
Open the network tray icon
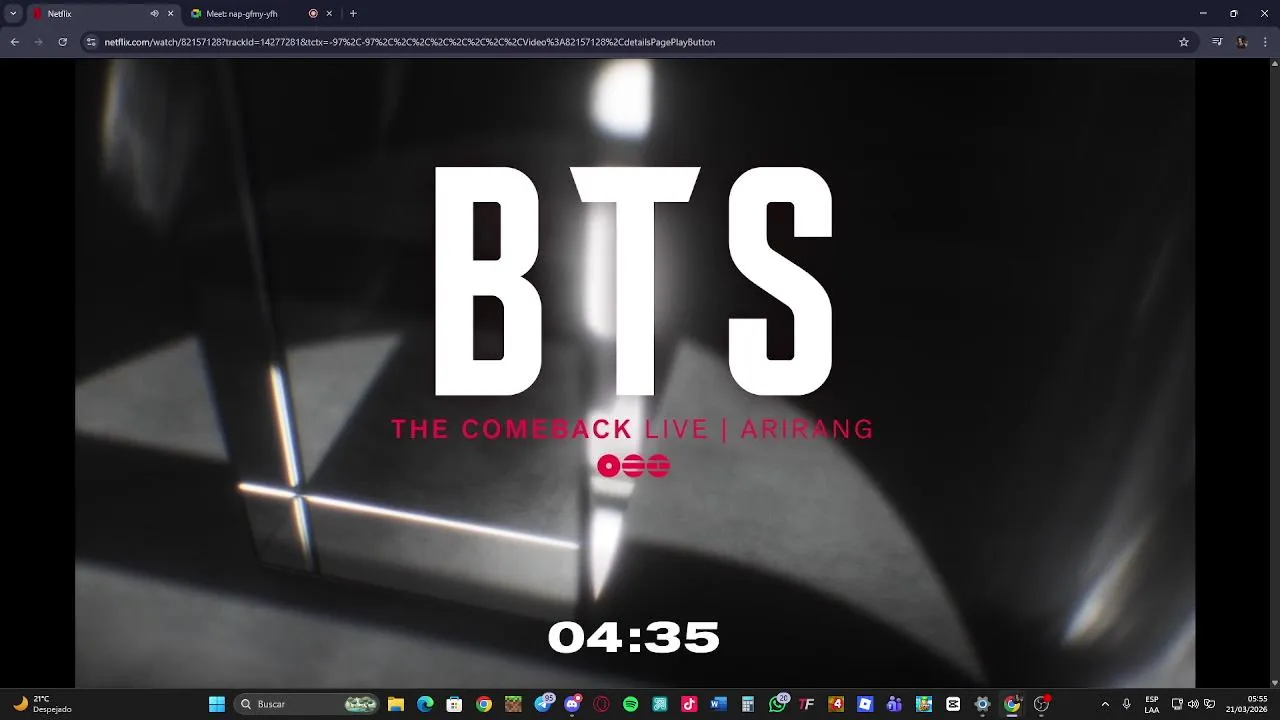click(x=1177, y=704)
